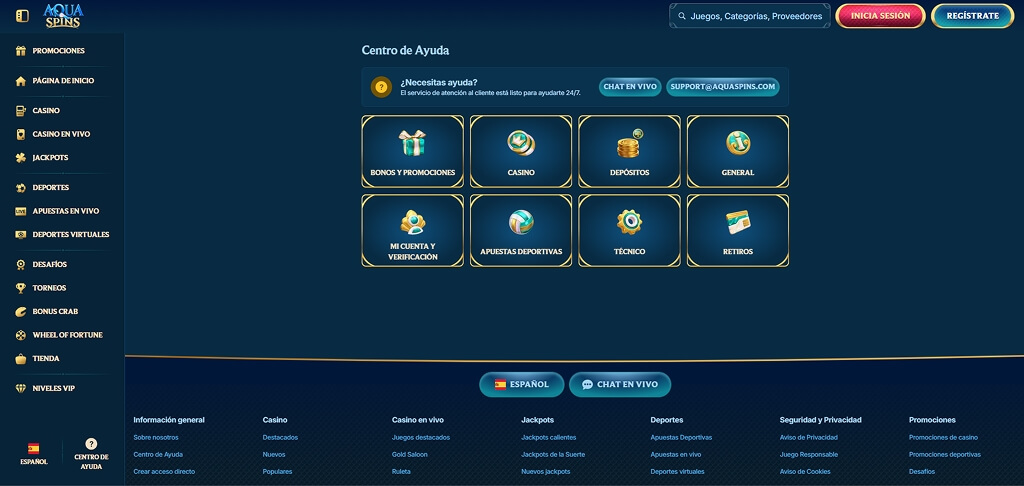Open Mi Cuenta y Verificación category
Image resolution: width=1024 pixels, height=486 pixels.
413,231
